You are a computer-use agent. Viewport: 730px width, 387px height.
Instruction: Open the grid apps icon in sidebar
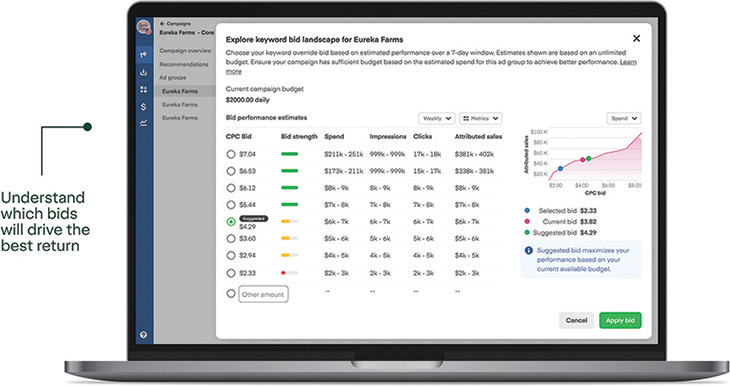pos(143,89)
